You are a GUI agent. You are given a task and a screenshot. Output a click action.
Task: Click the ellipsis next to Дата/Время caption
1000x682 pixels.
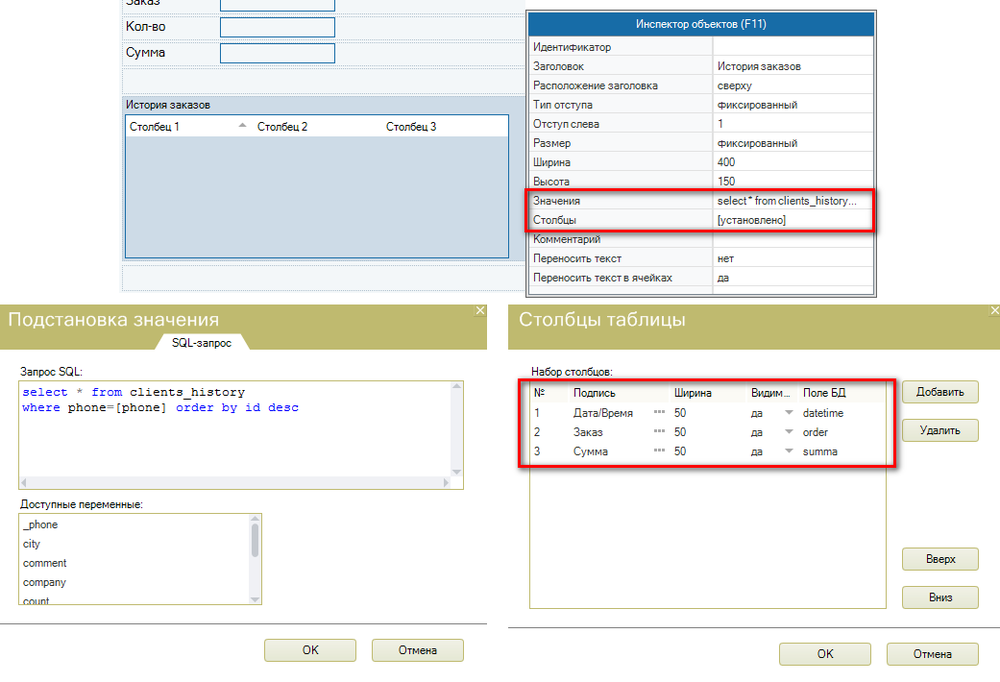pyautogui.click(x=659, y=413)
